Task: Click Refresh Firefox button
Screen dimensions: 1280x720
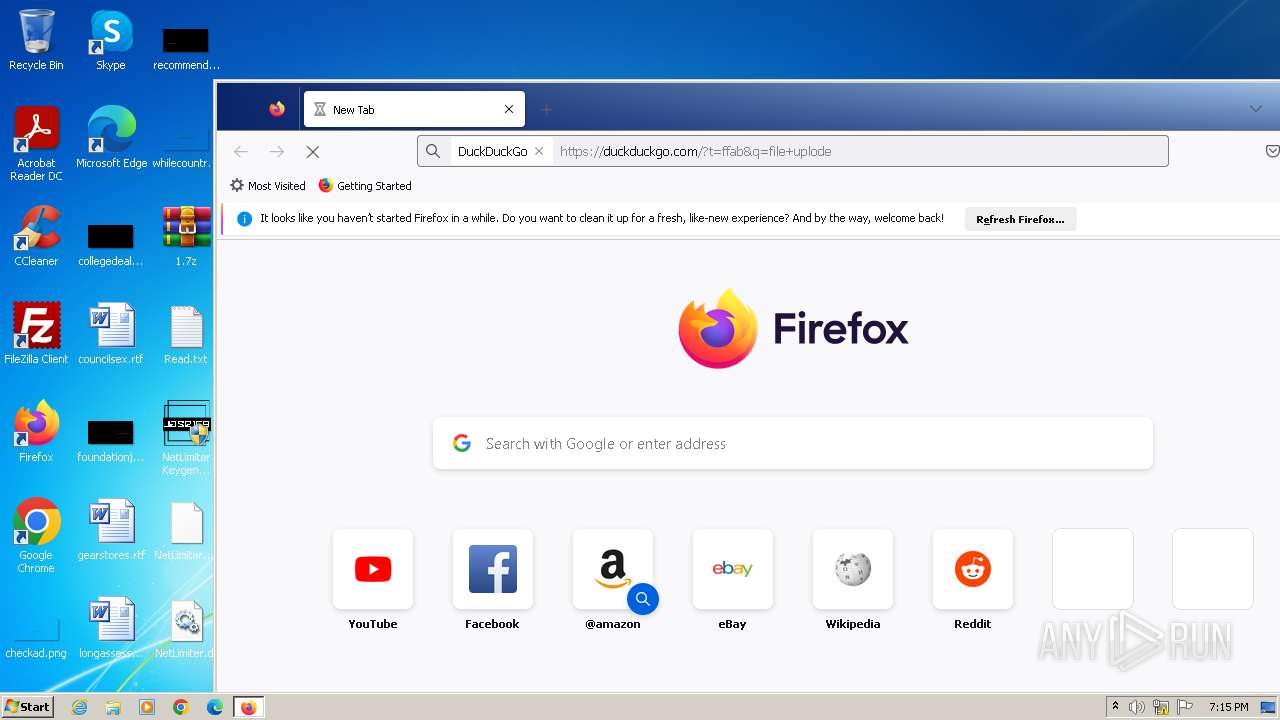Action: (1020, 219)
